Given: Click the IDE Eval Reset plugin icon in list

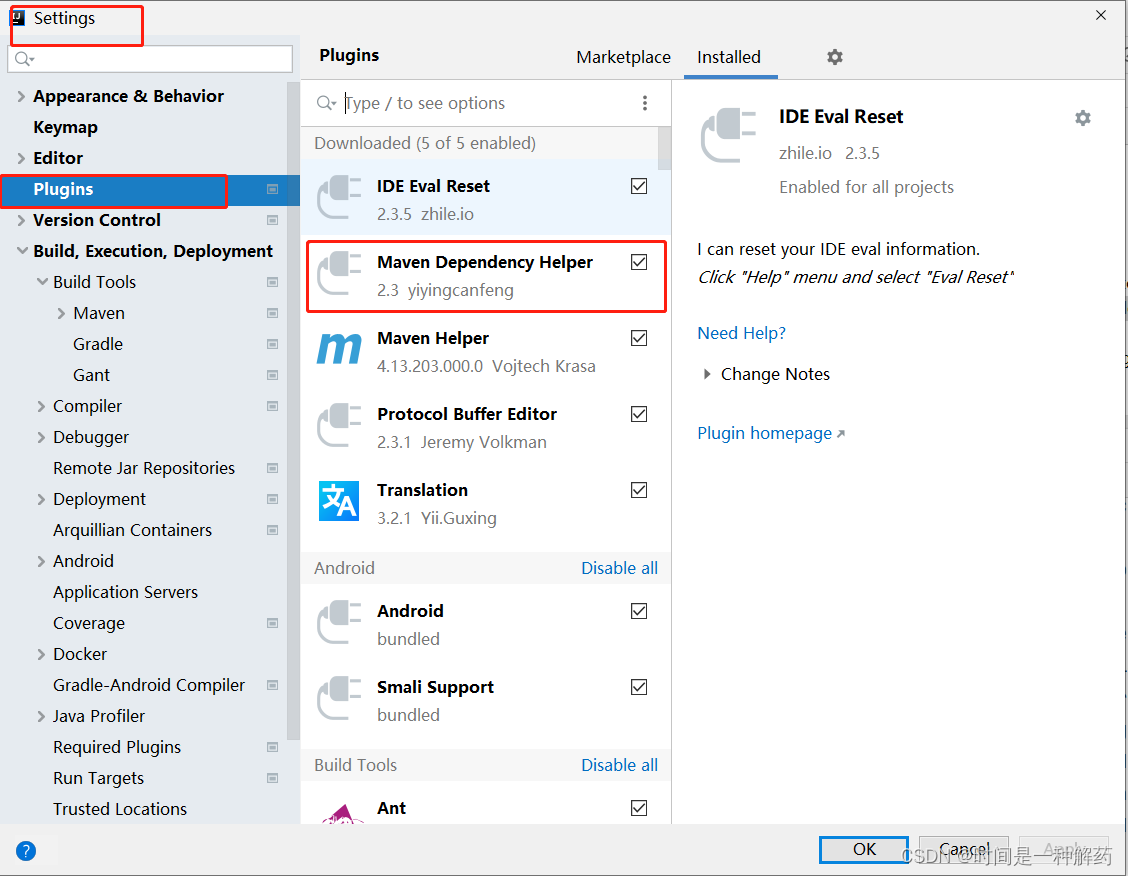Looking at the screenshot, I should [x=339, y=198].
